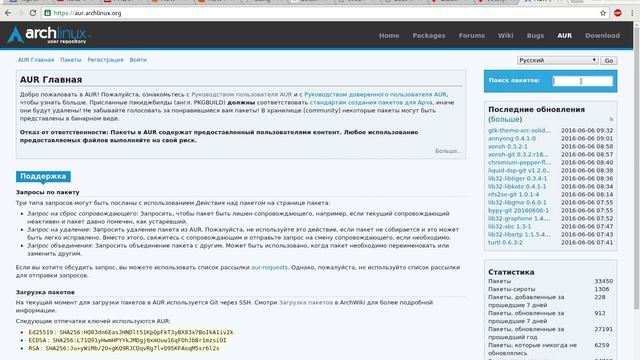Click the RSA SHA256 fingerprint text
This screenshot has width=640, height=360.
(124, 348)
